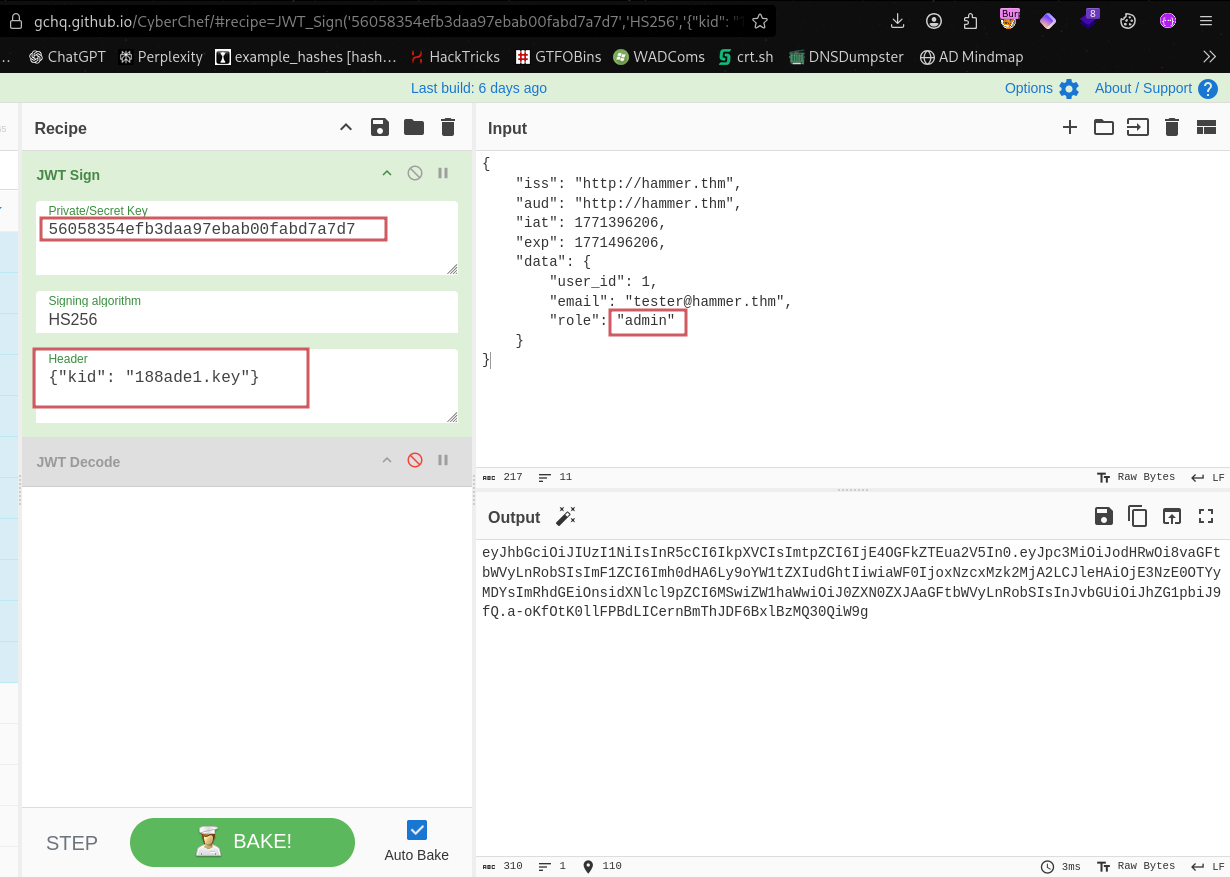
Task: Click the magic wand icon in Output
Action: [x=566, y=516]
